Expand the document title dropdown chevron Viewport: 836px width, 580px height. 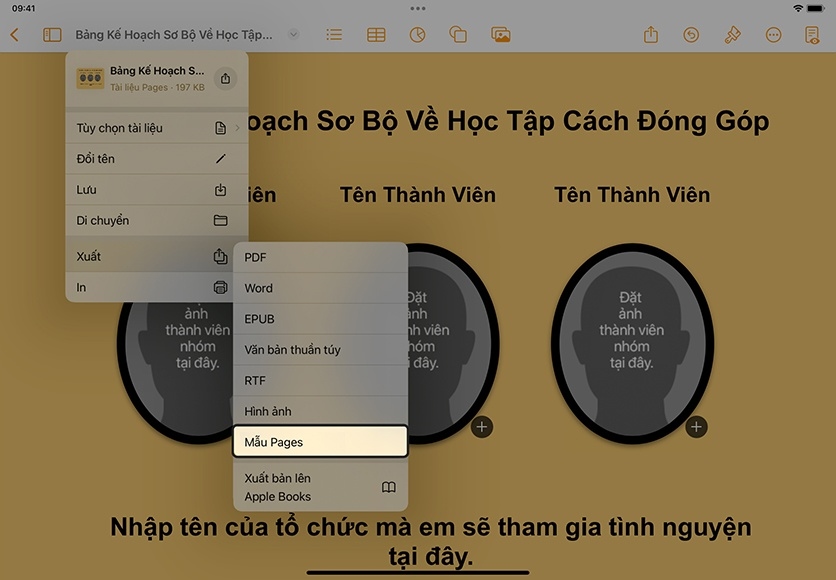click(293, 35)
